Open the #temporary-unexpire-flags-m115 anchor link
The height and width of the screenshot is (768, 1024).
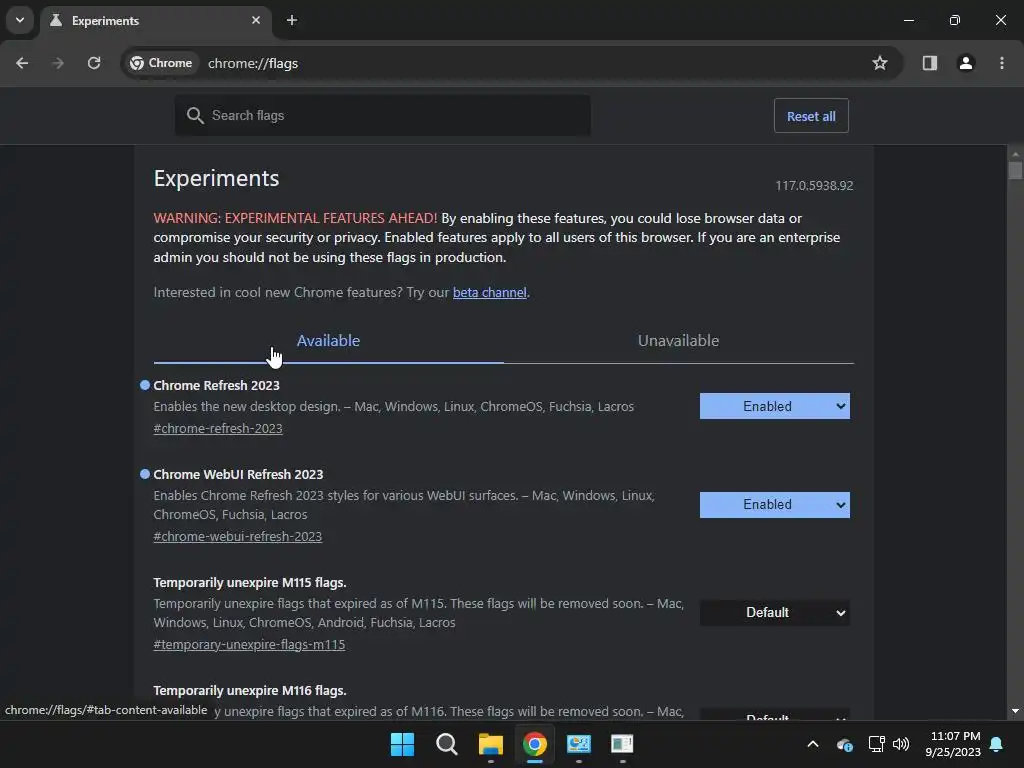coord(249,645)
